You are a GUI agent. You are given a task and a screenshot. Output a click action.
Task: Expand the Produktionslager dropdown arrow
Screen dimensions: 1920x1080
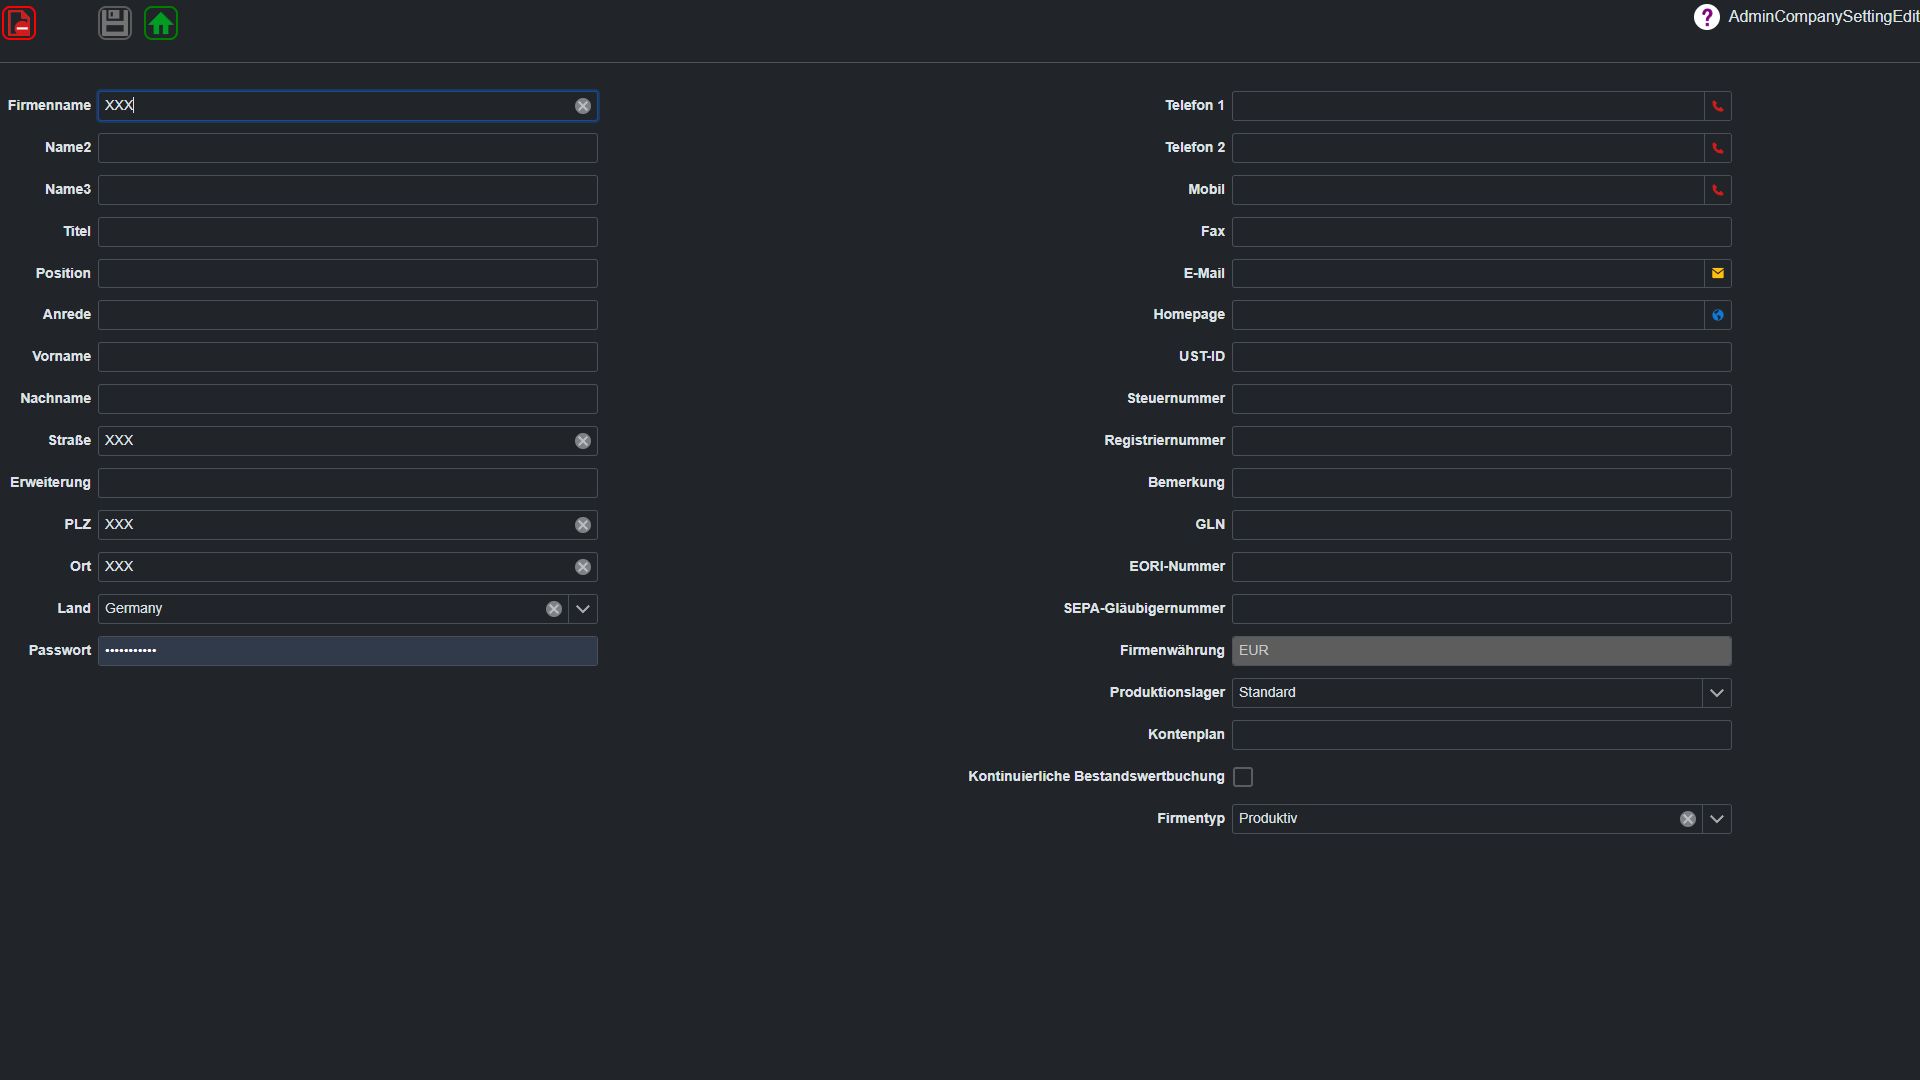tap(1717, 693)
